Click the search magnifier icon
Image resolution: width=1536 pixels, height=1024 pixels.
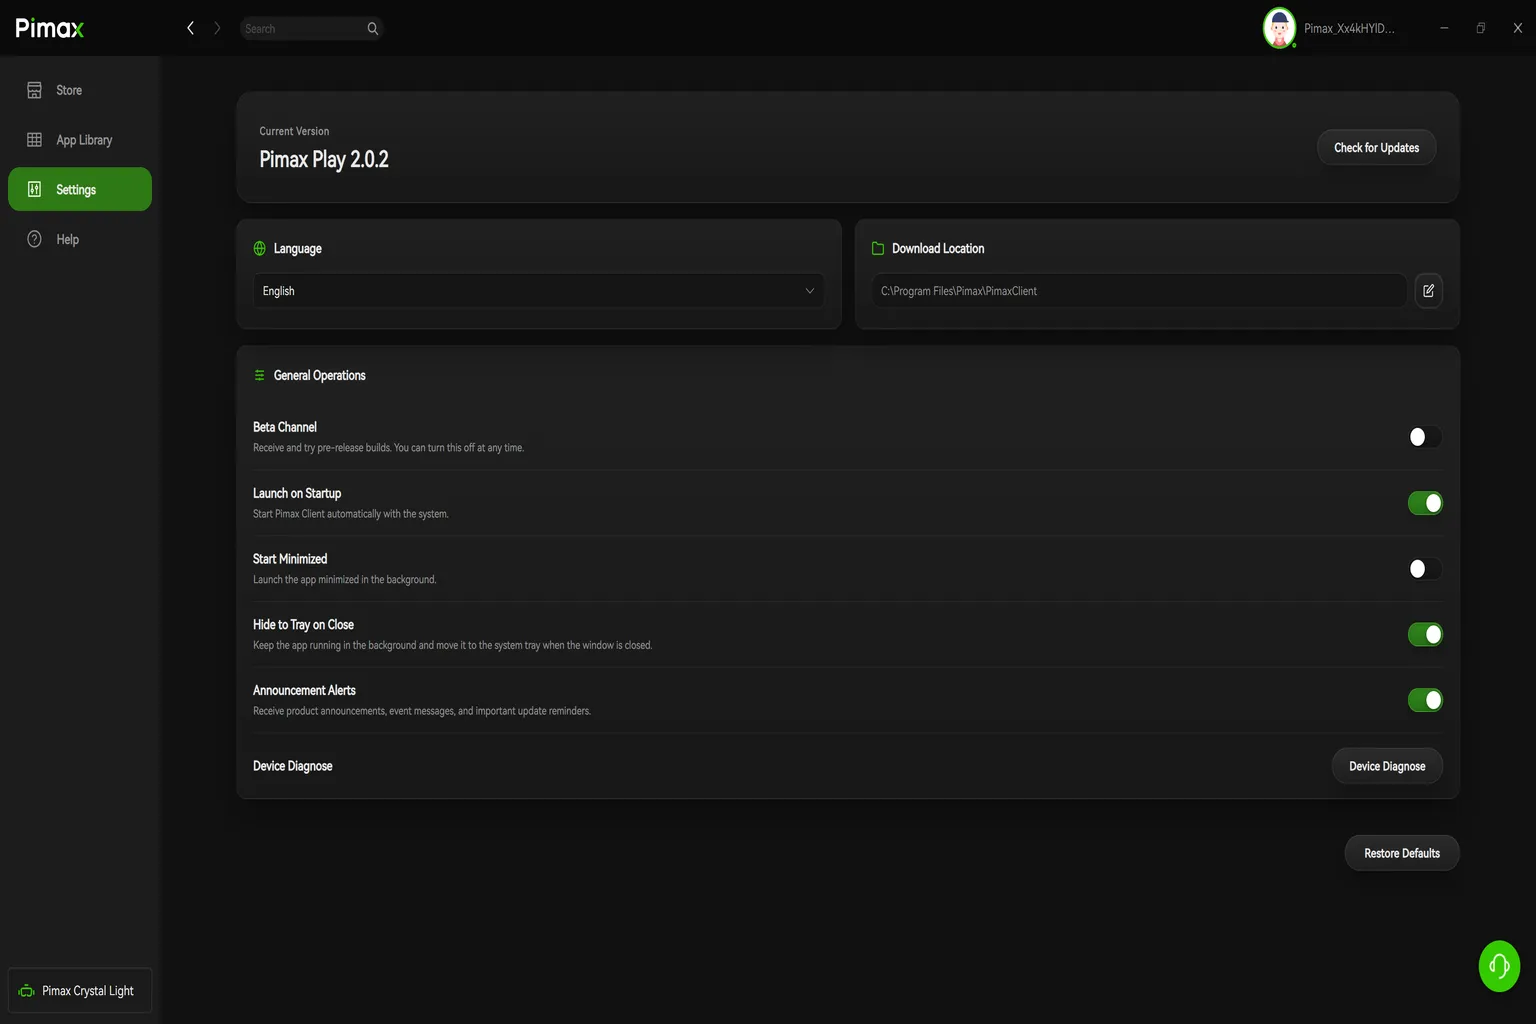pyautogui.click(x=373, y=28)
